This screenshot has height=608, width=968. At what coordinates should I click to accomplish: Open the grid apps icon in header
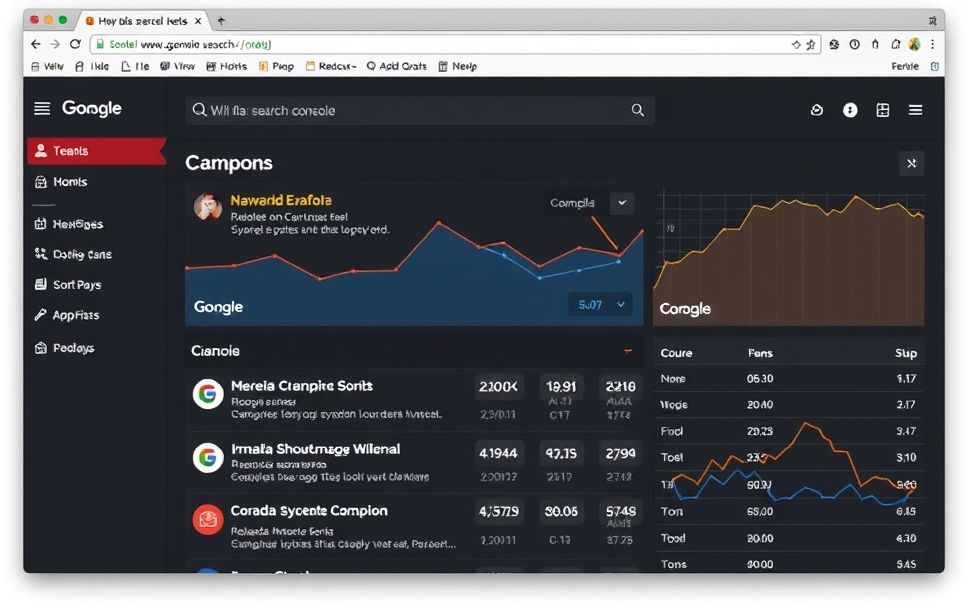tap(882, 110)
